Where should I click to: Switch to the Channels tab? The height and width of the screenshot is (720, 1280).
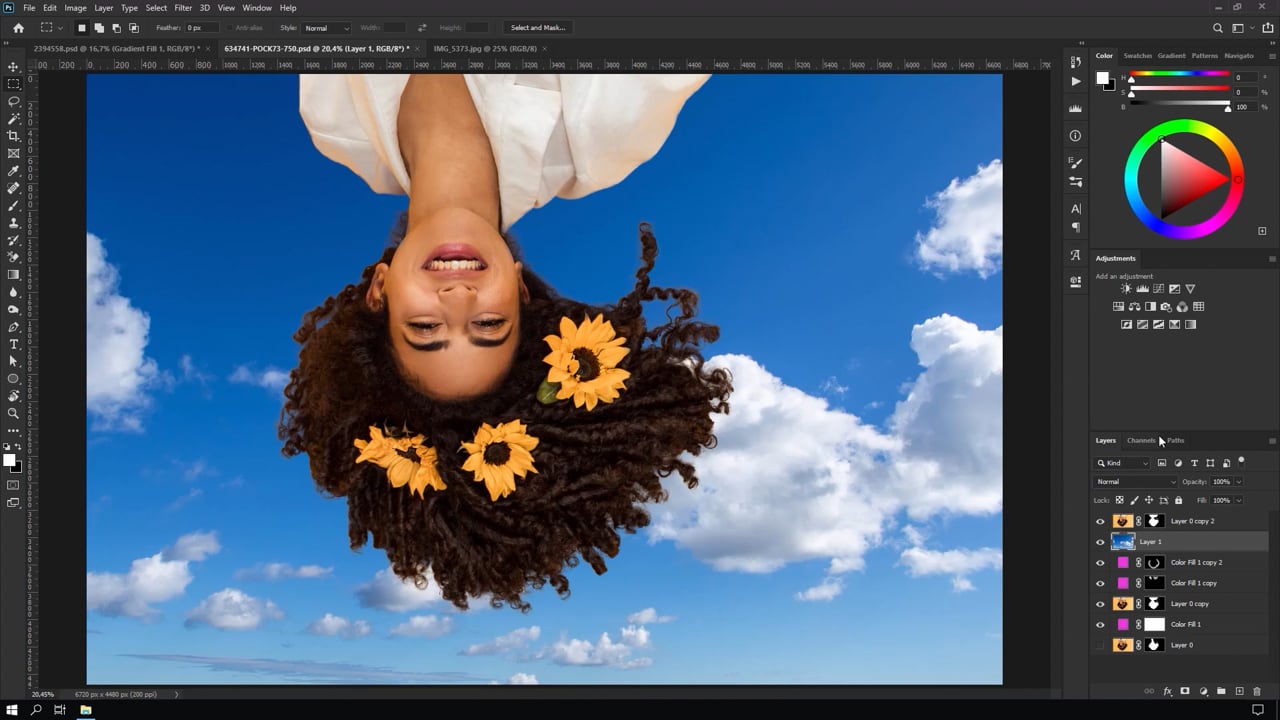pos(1141,441)
